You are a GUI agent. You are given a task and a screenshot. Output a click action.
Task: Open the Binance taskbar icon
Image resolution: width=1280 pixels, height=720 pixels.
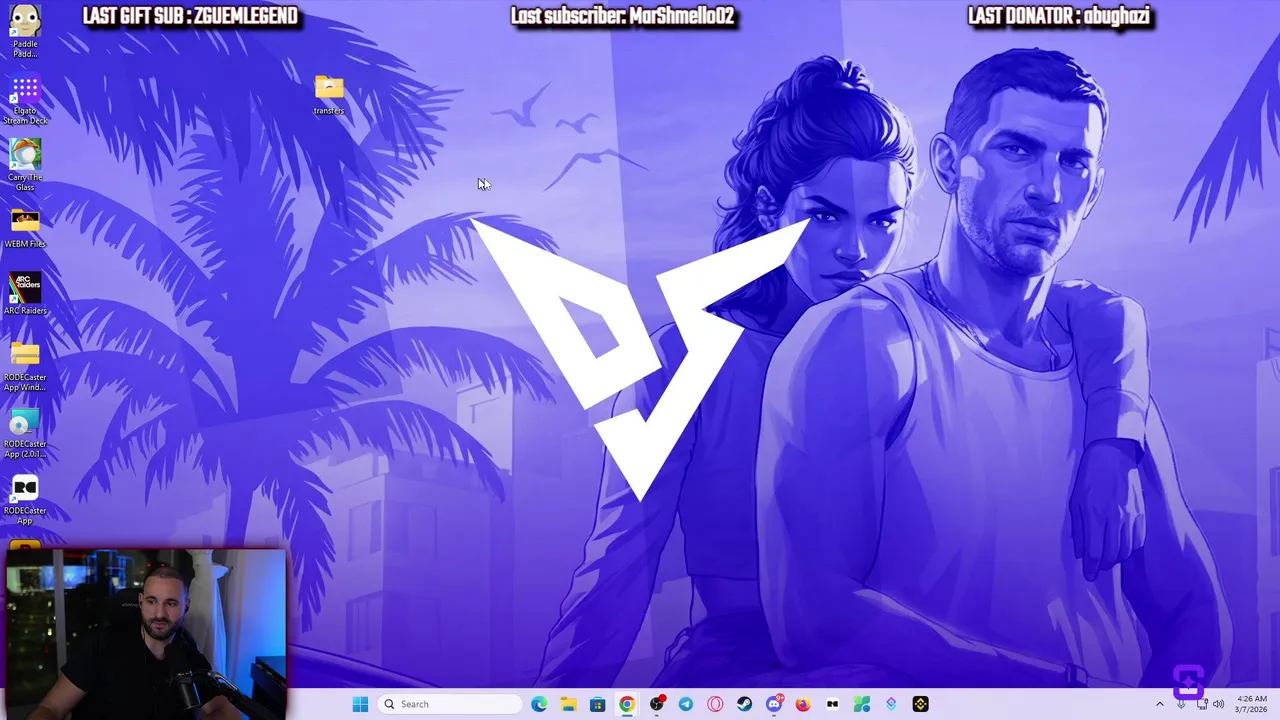tap(920, 704)
